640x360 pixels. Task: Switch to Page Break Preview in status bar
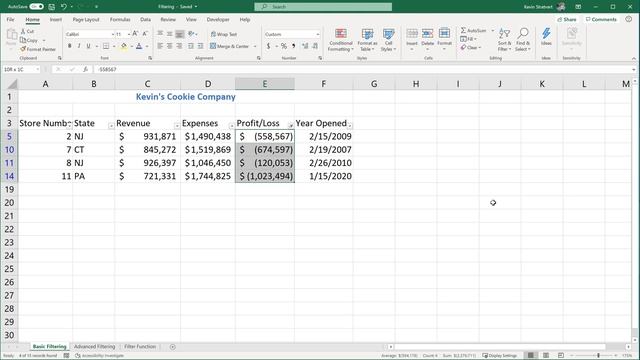pos(561,356)
